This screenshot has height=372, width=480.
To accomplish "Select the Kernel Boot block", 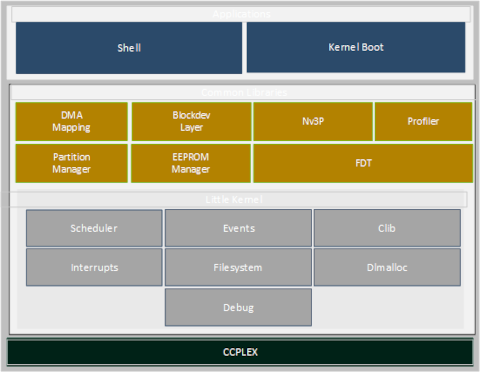I will 356,47.
